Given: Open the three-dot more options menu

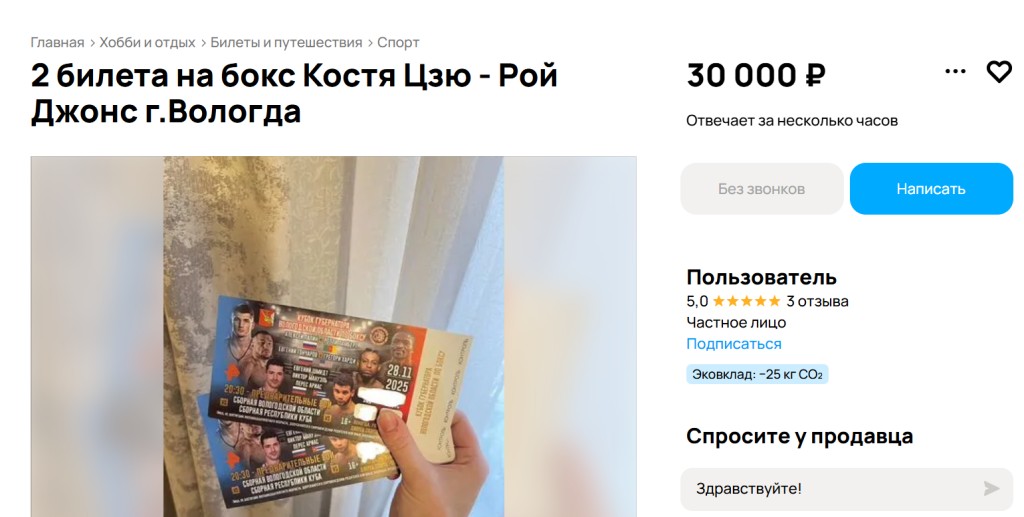Looking at the screenshot, I should pos(955,71).
